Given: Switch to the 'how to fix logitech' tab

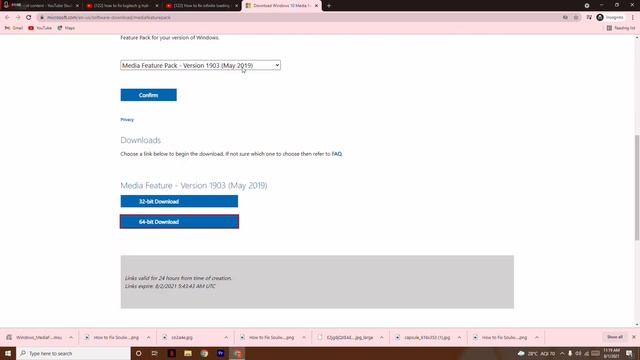Looking at the screenshot, I should click(122, 6).
